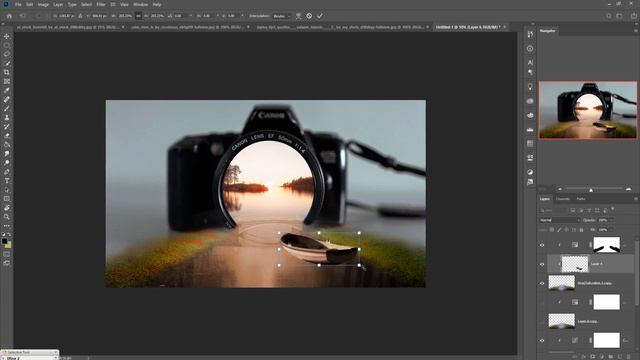This screenshot has width=640, height=360.
Task: Click the Share button at top right
Action: point(633,16)
